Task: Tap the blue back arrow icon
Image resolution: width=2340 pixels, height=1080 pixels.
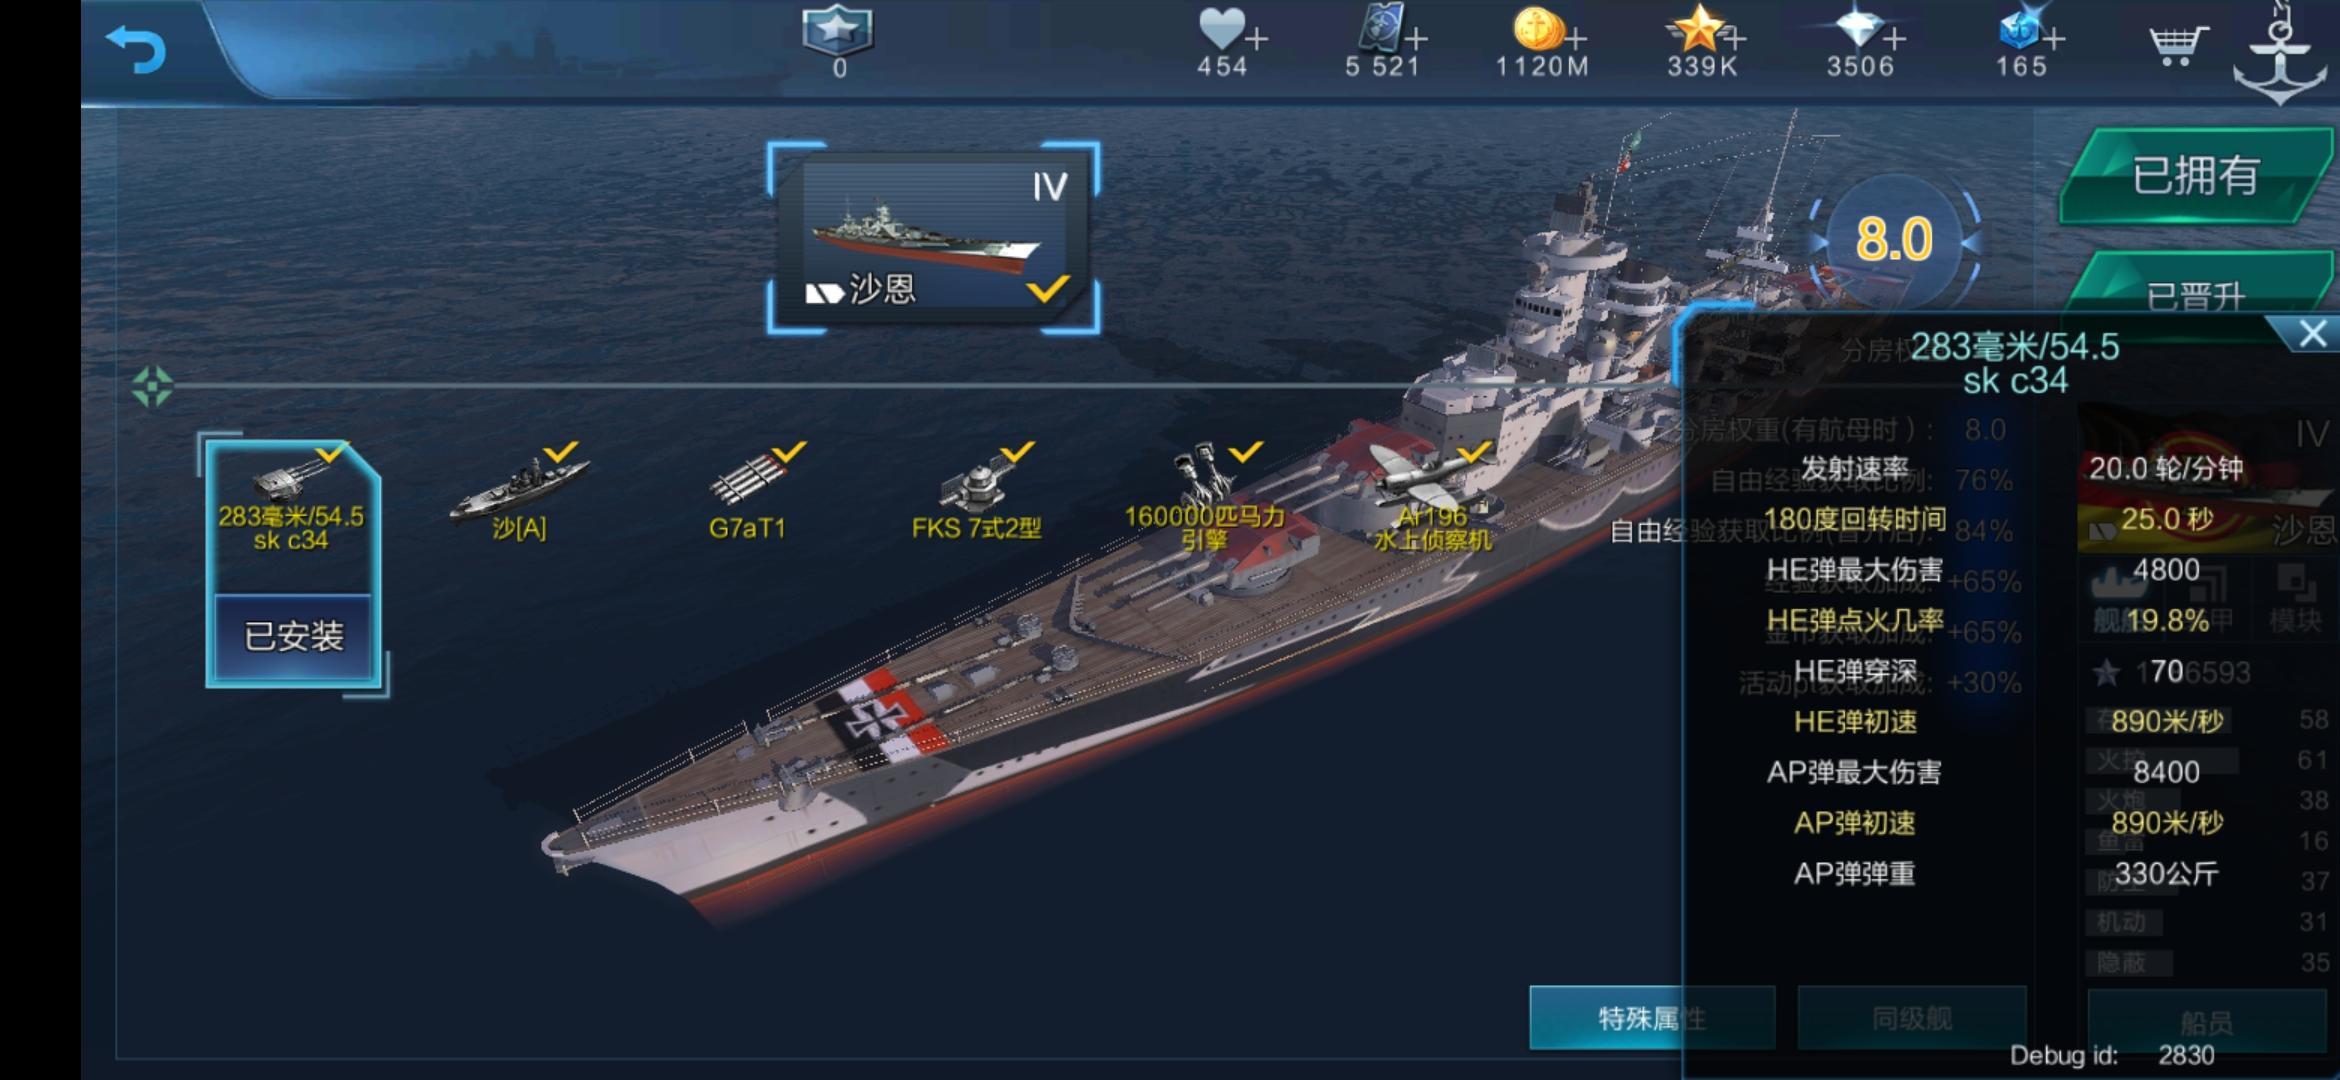Action: (x=135, y=50)
